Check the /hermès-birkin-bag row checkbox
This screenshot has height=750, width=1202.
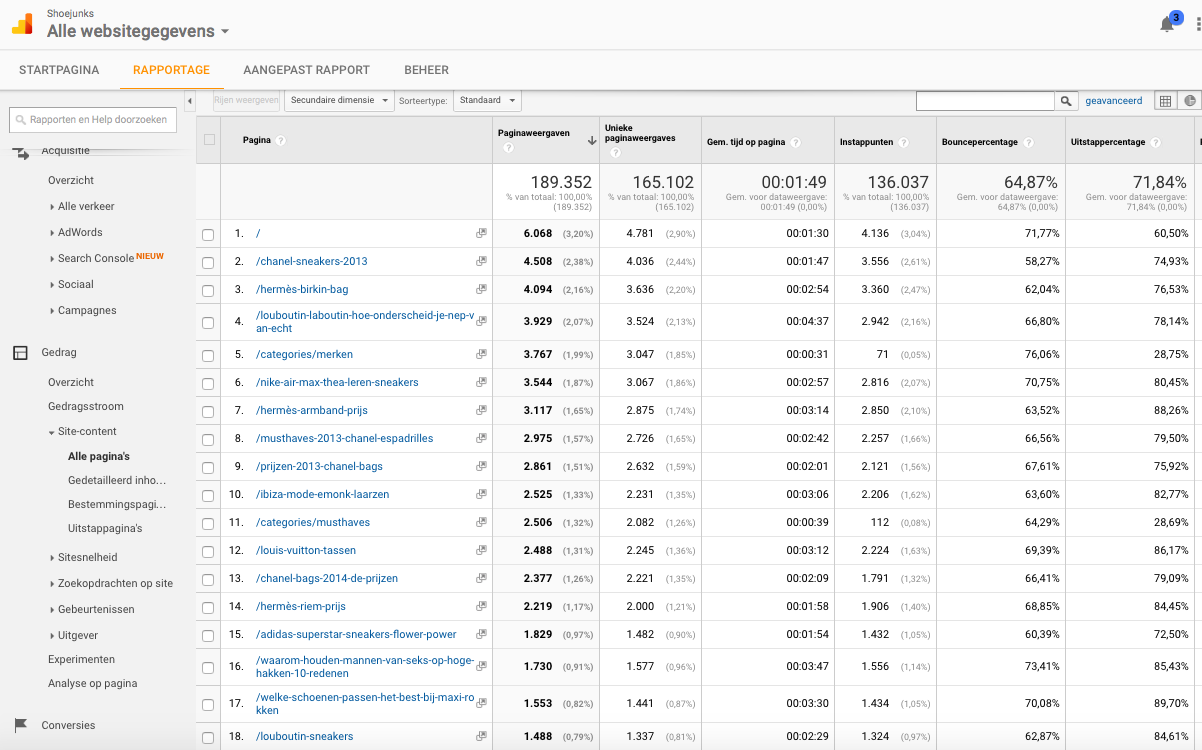208,290
